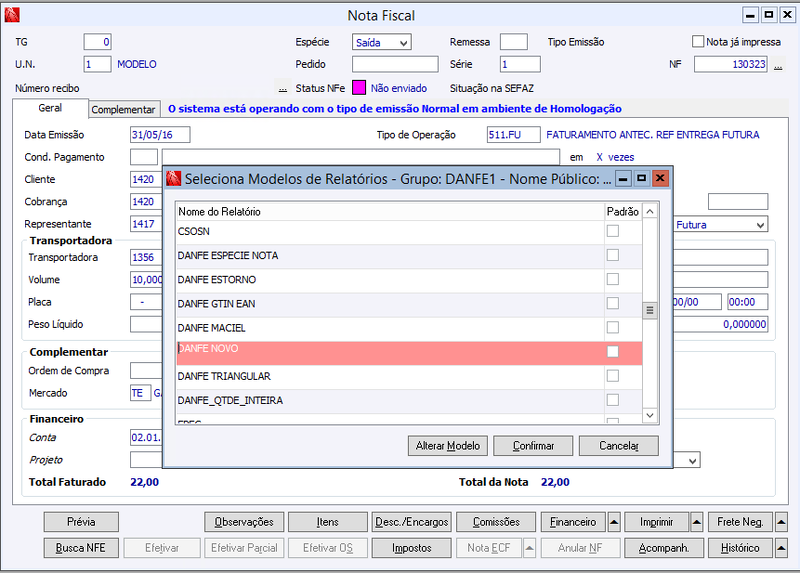This screenshot has width=800, height=573.
Task: Click the report list scroll down arrow
Action: coord(649,415)
